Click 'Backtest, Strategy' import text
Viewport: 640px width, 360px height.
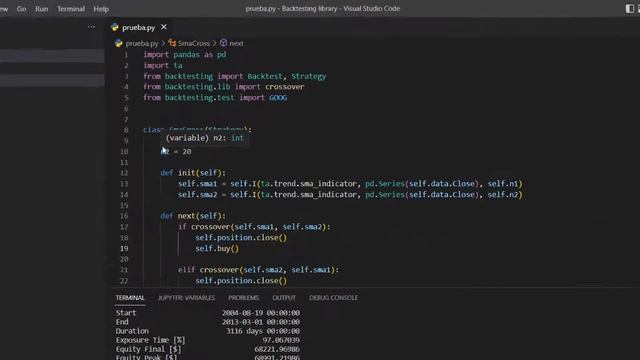(287, 76)
